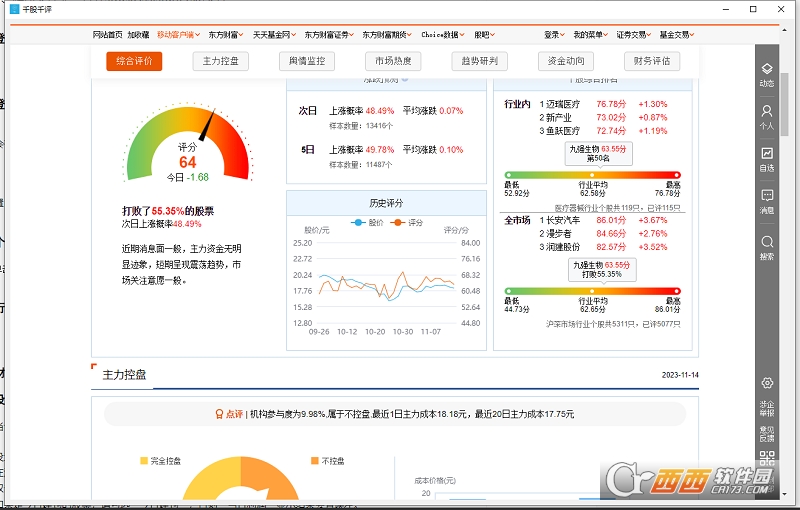Expand the Choice数据 dropdown

coord(443,35)
